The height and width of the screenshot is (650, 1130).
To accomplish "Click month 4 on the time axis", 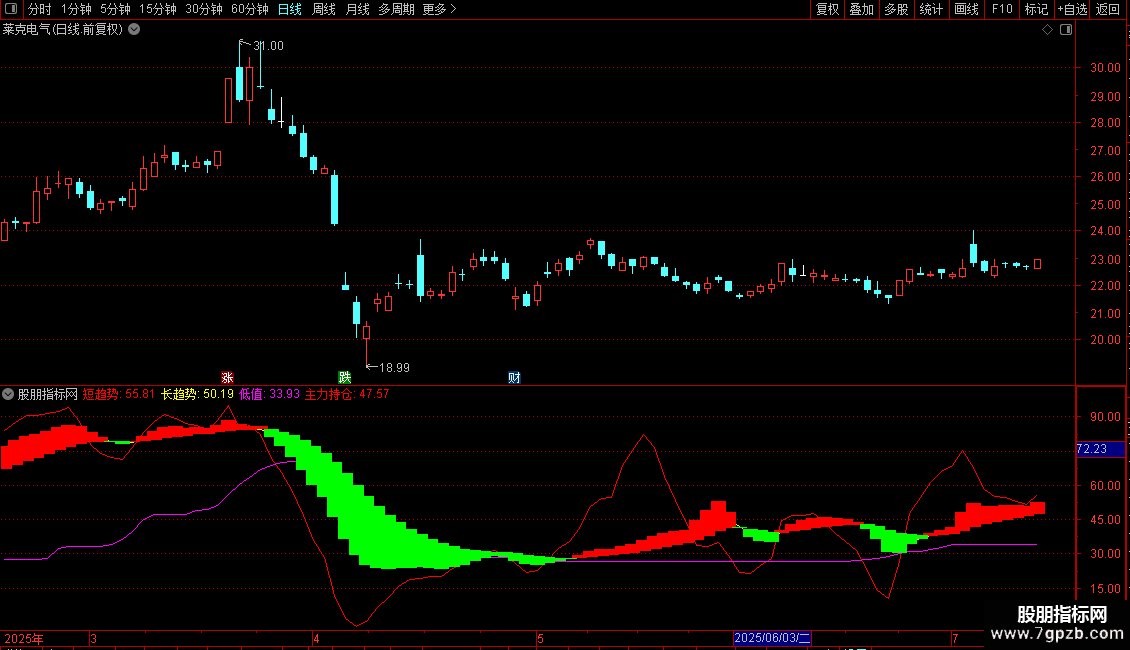I will tap(316, 638).
